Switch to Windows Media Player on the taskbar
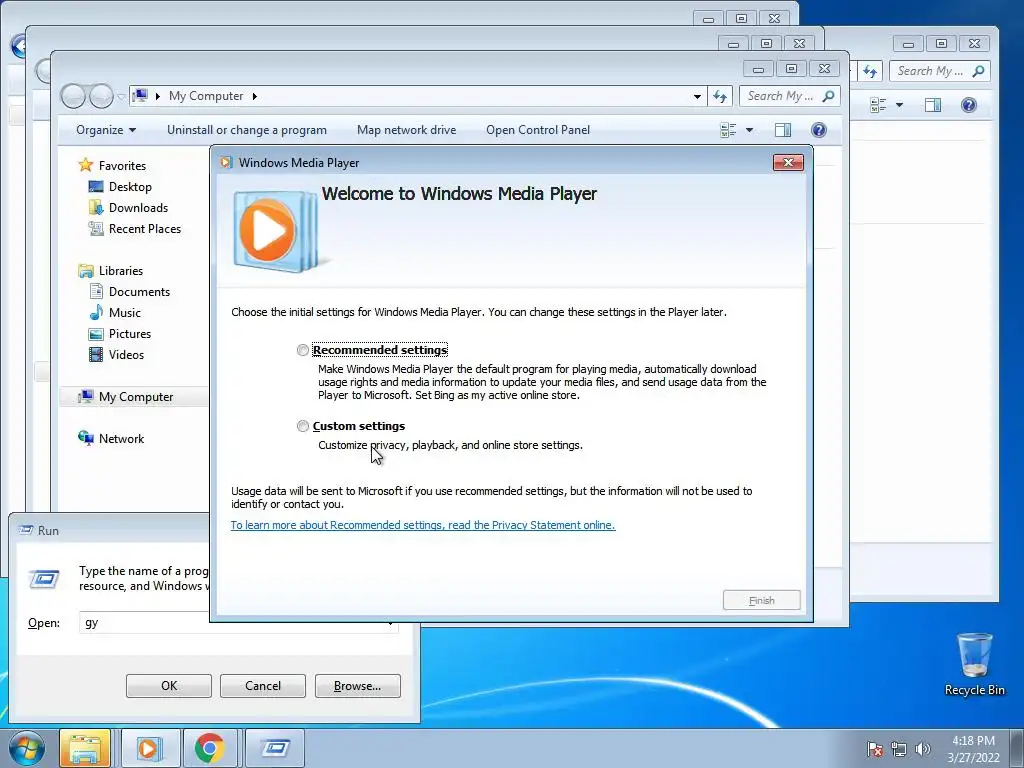Screen dimensions: 1024x768 150,748
